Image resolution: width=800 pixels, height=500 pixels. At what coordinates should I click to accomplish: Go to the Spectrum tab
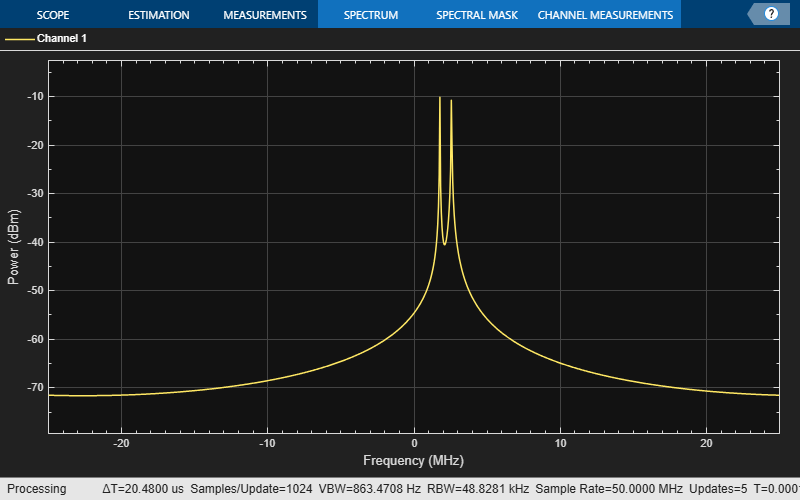[370, 15]
